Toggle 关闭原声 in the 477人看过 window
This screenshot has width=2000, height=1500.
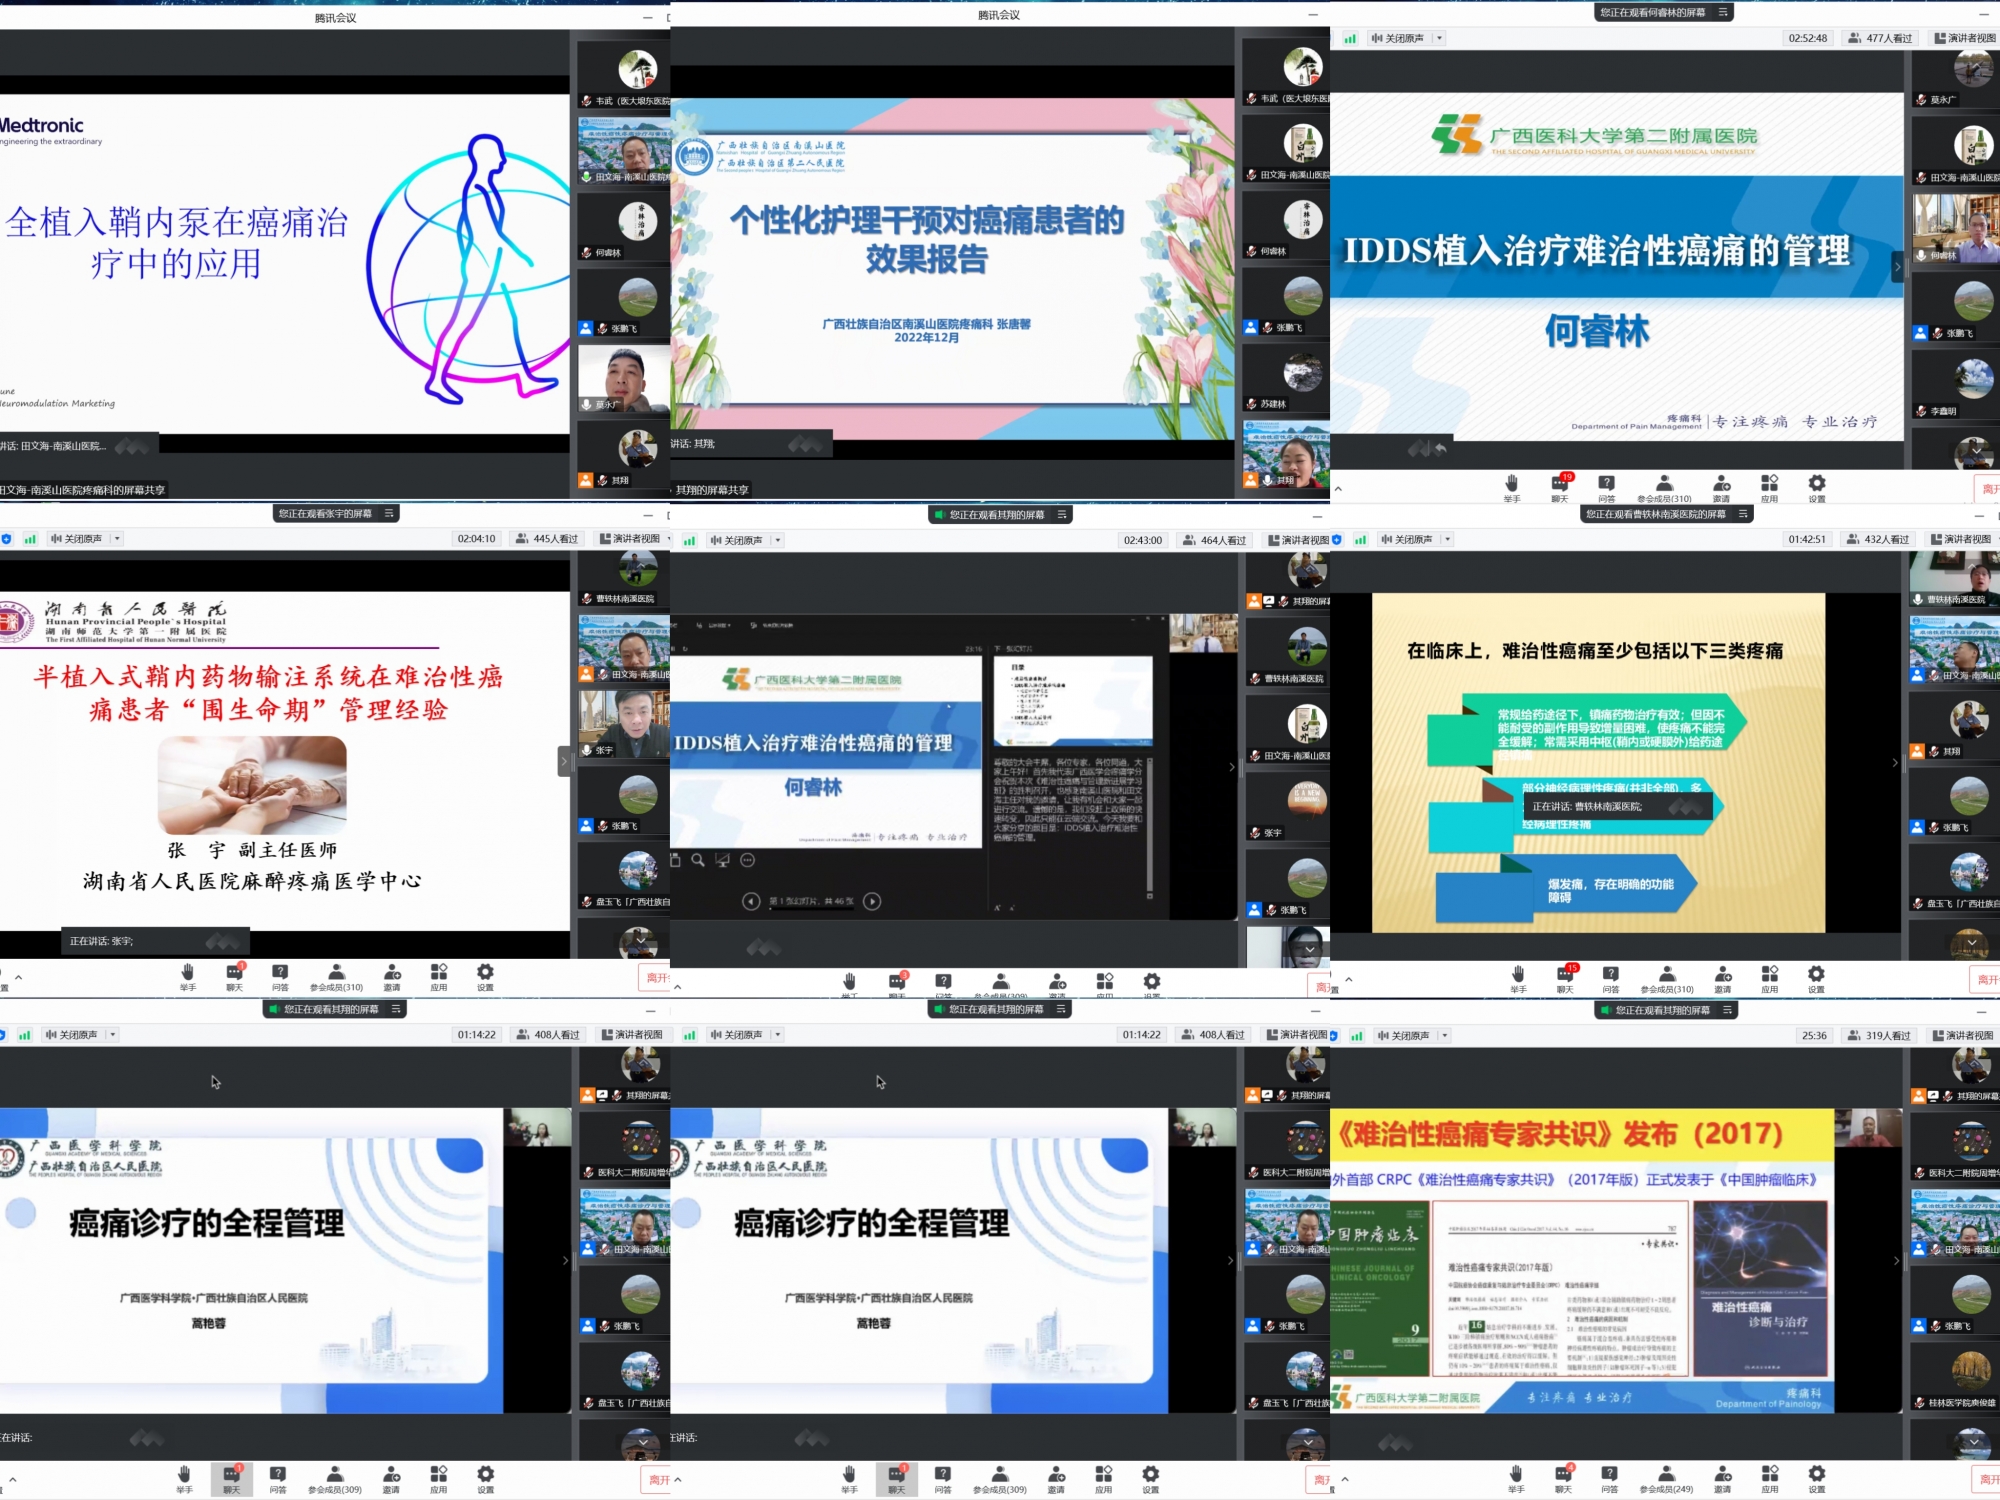[1398, 38]
